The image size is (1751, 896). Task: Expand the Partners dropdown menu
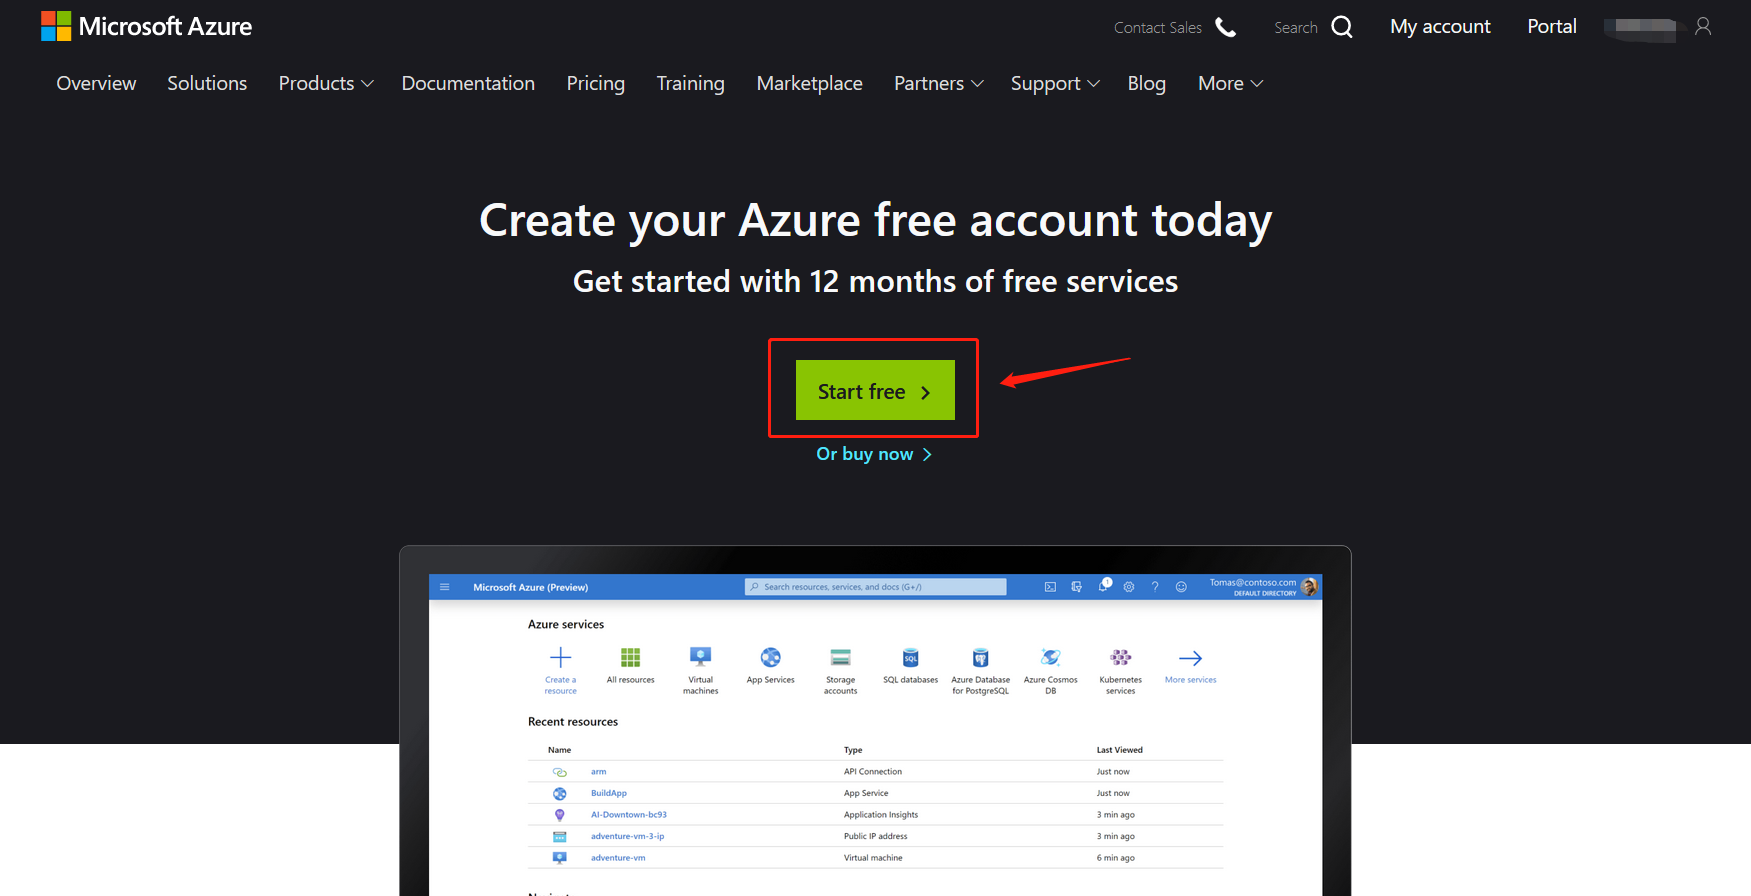[938, 84]
